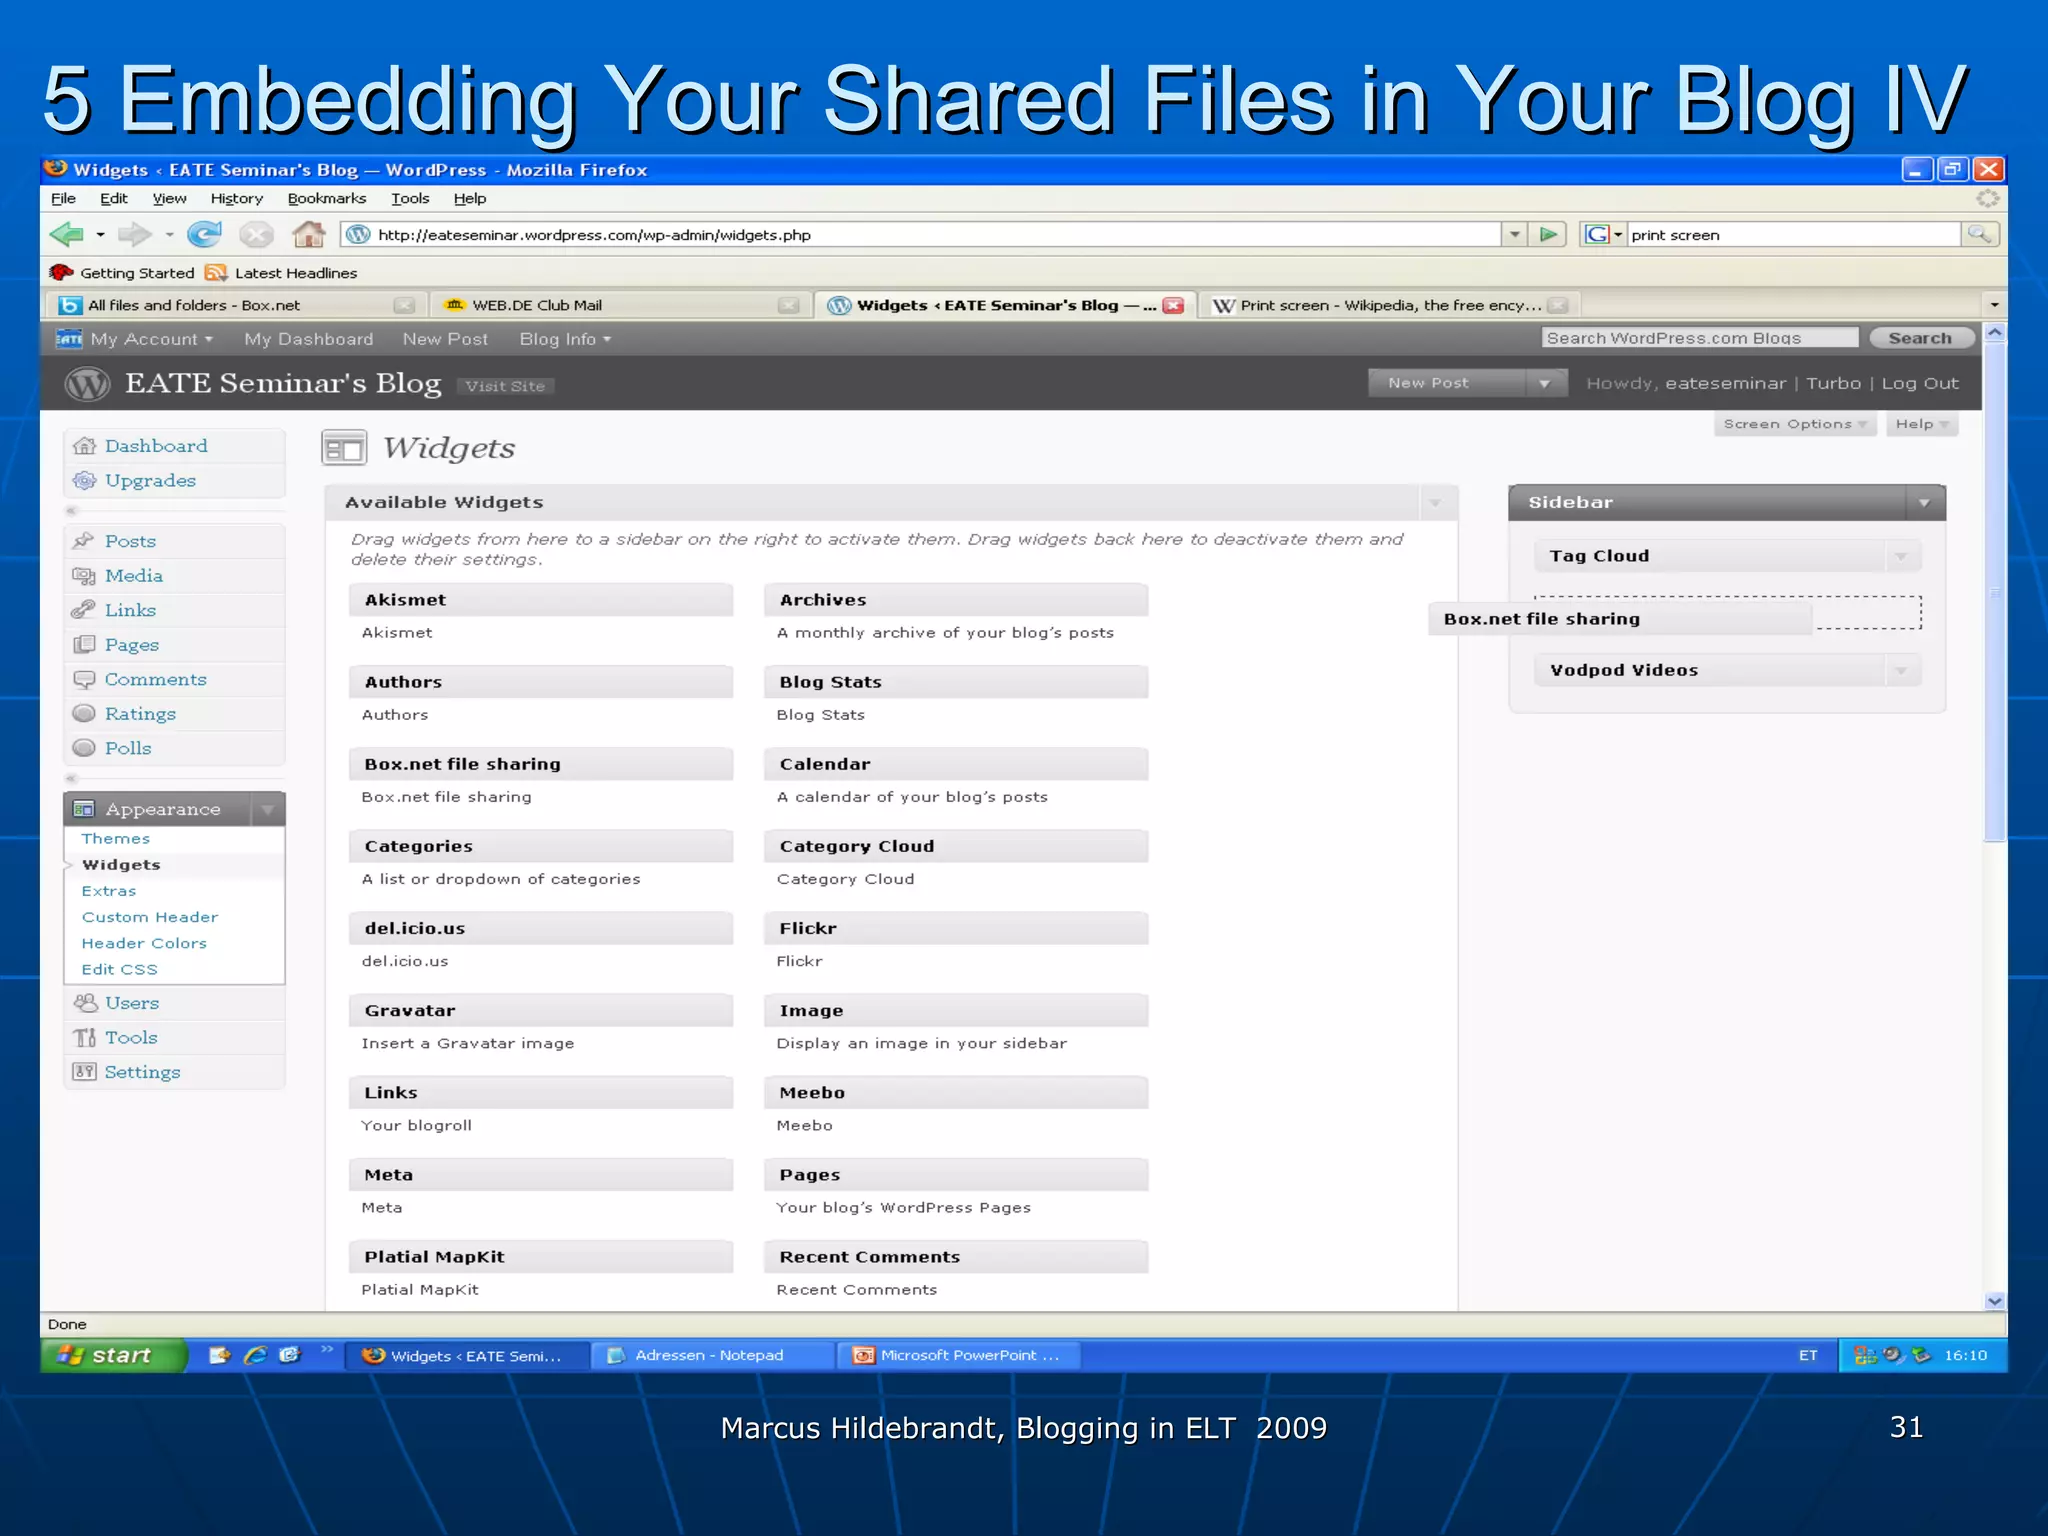This screenshot has height=1536, width=2048.
Task: Open the New Post button dropdown arrow
Action: click(x=1545, y=383)
